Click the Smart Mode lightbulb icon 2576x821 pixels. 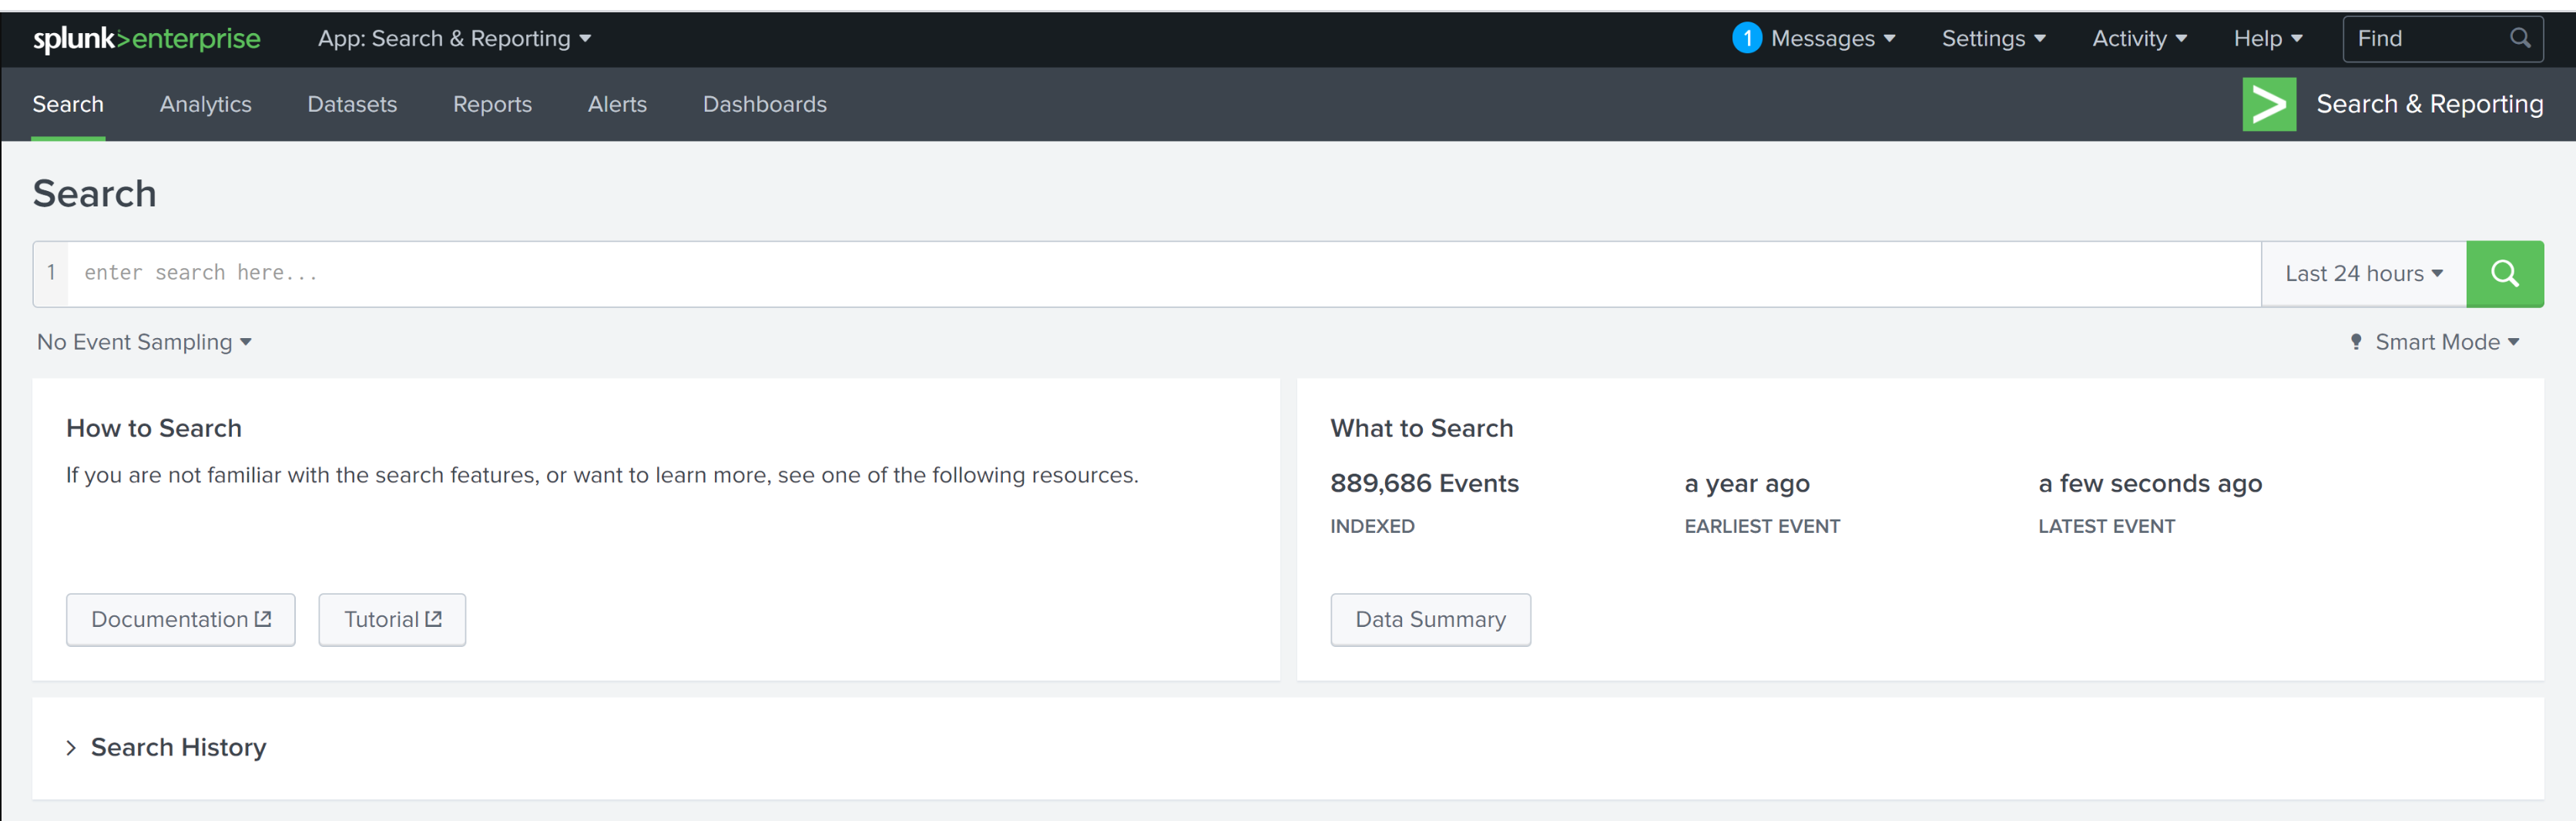(x=2355, y=342)
